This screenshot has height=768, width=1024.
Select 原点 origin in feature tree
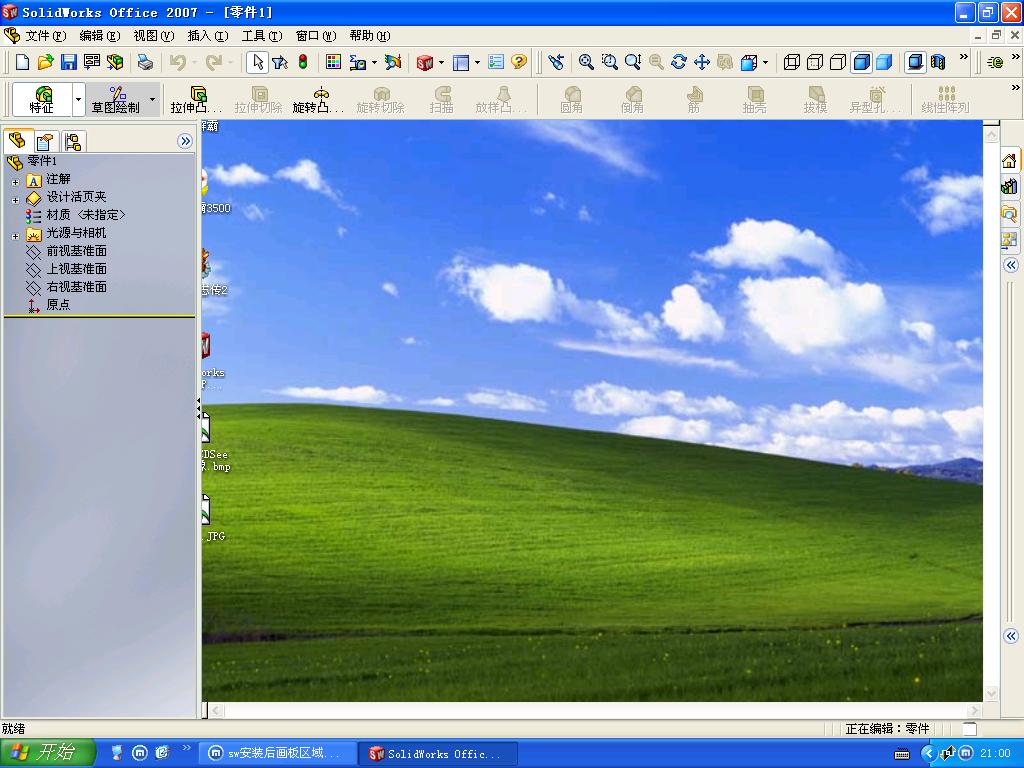(x=57, y=304)
